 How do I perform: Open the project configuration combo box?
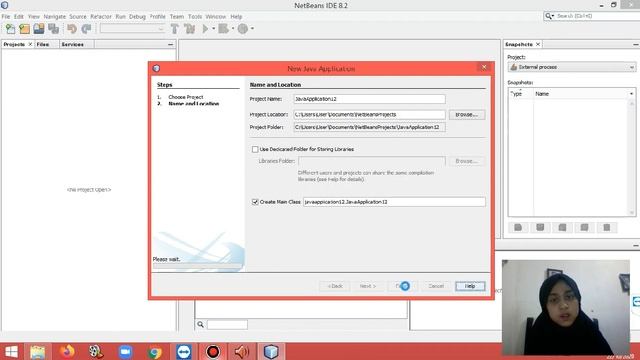[x=132, y=29]
